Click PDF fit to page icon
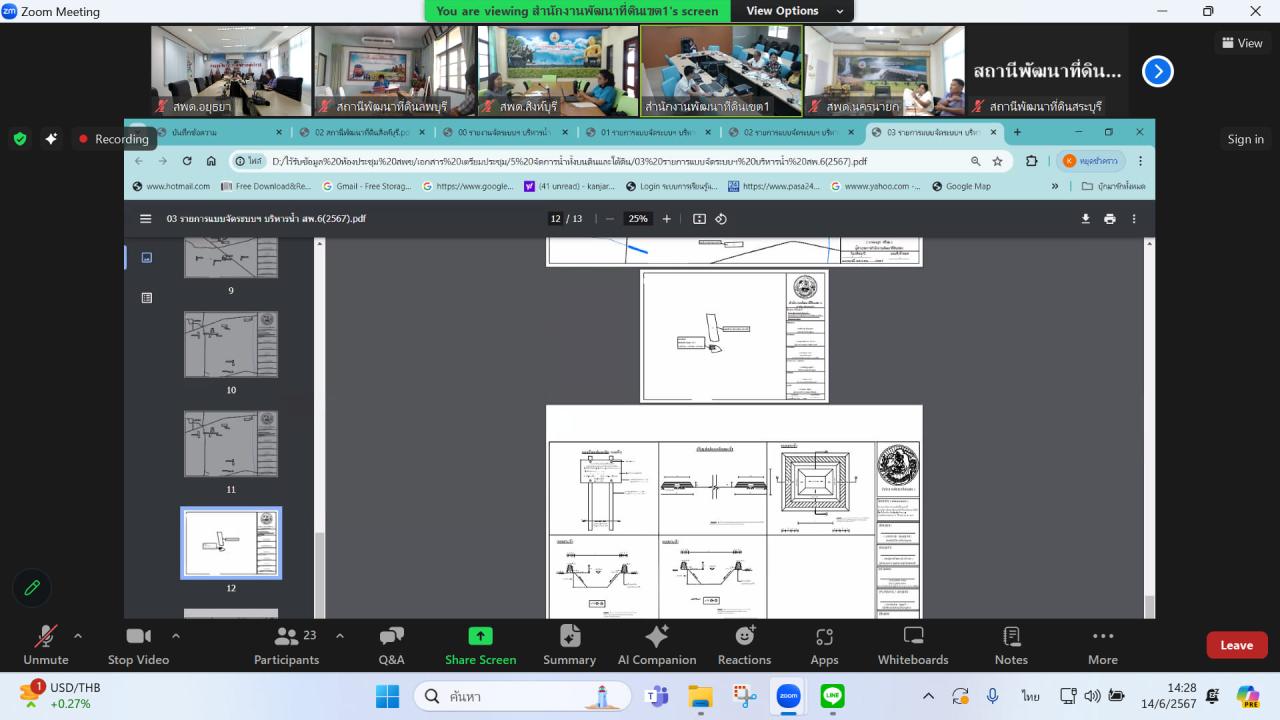The height and width of the screenshot is (720, 1280). 699,219
